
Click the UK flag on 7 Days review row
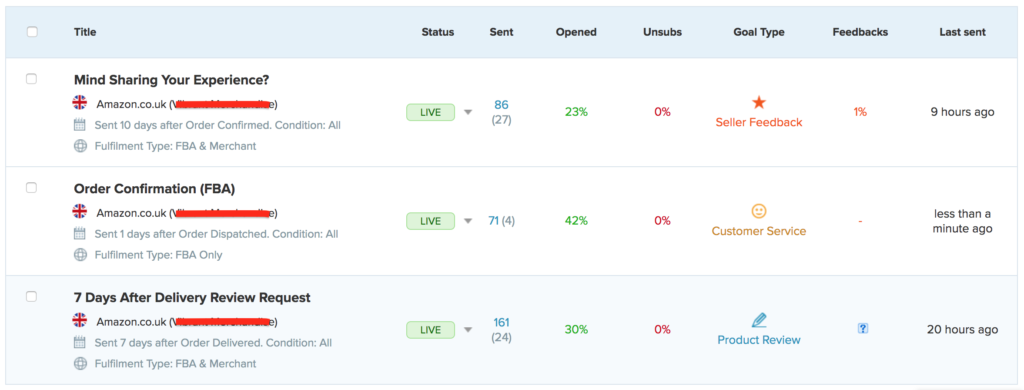pyautogui.click(x=80, y=320)
